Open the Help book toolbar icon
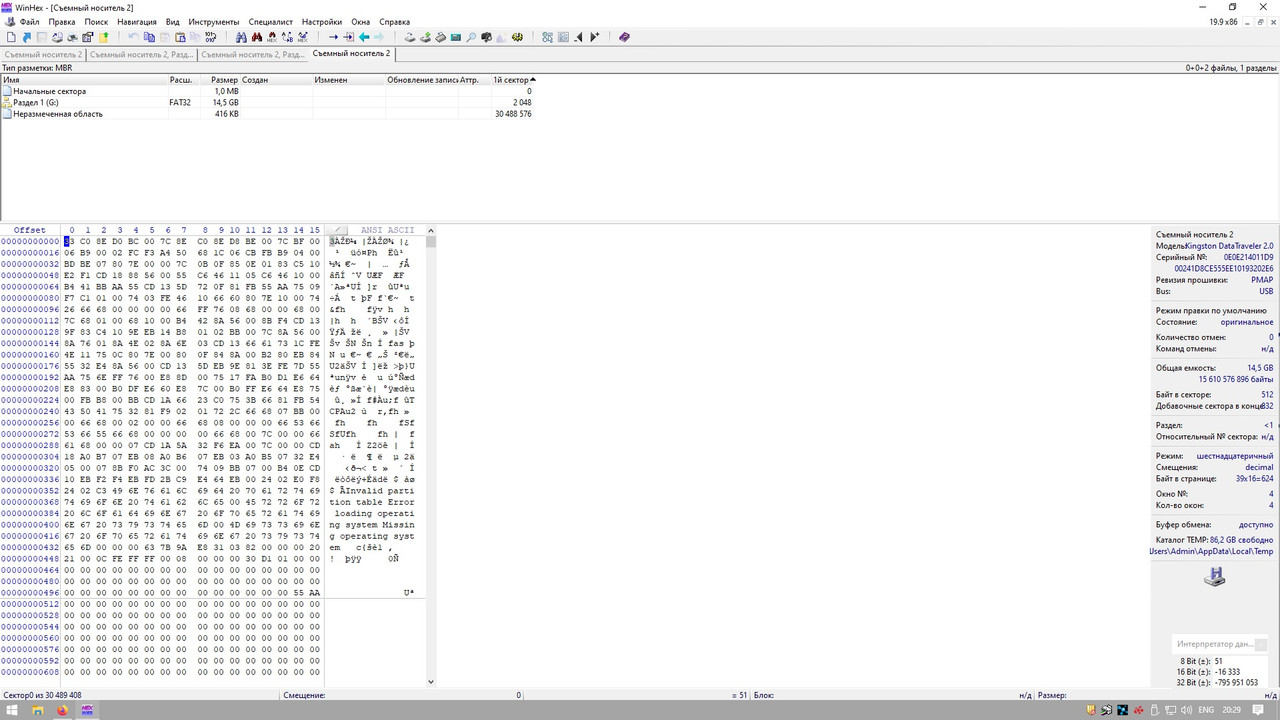The width and height of the screenshot is (1280, 720). click(624, 37)
